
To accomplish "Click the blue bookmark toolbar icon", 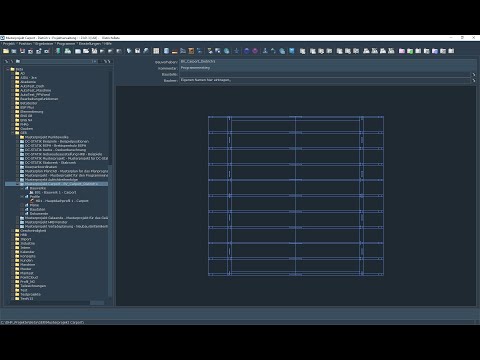I will coord(292,51).
